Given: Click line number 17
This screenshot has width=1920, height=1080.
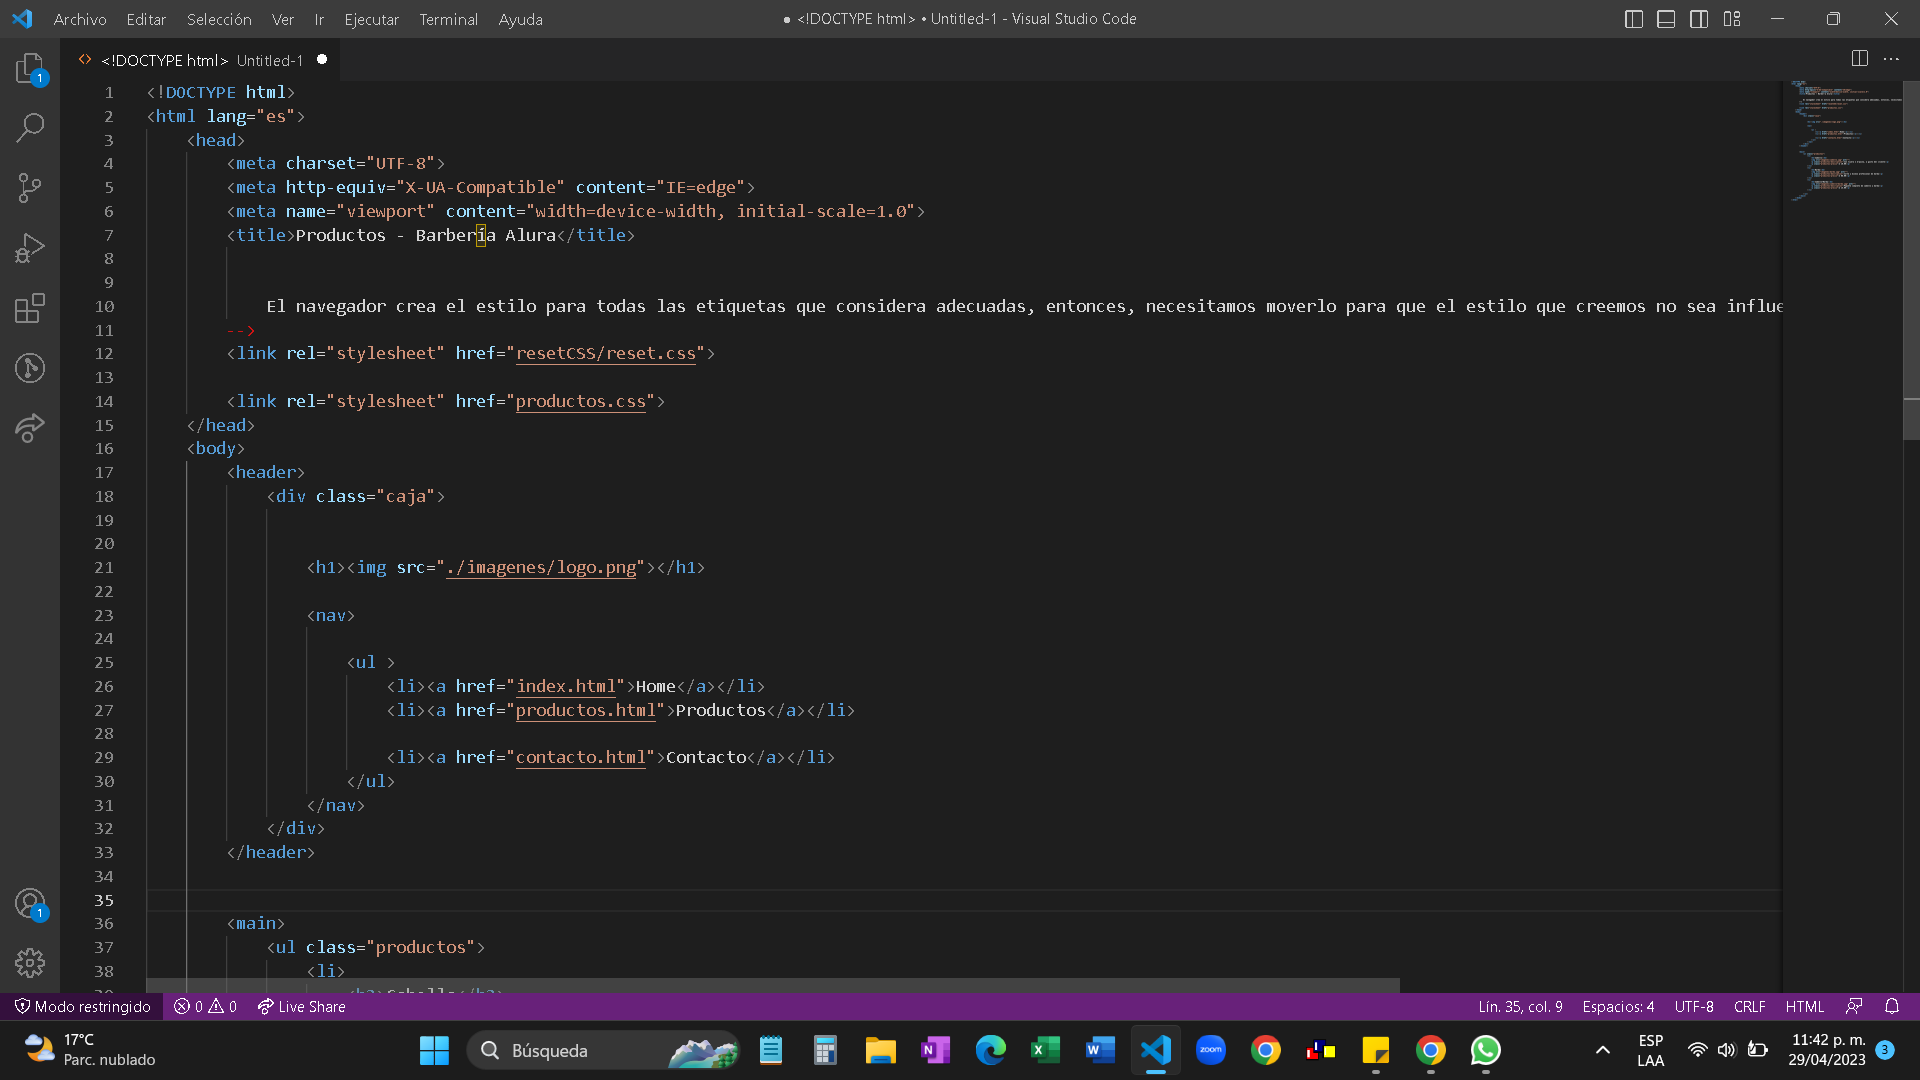Looking at the screenshot, I should (x=104, y=472).
